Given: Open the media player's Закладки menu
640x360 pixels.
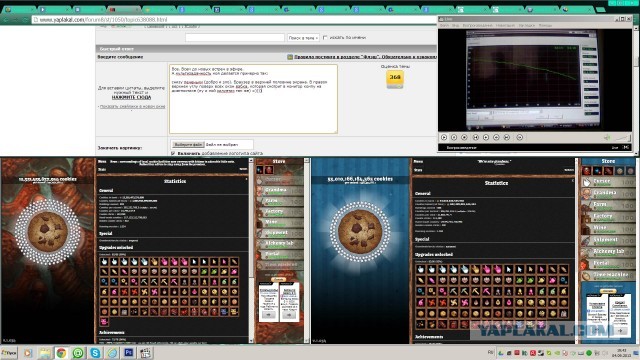Looking at the screenshot, I should coord(527,25).
